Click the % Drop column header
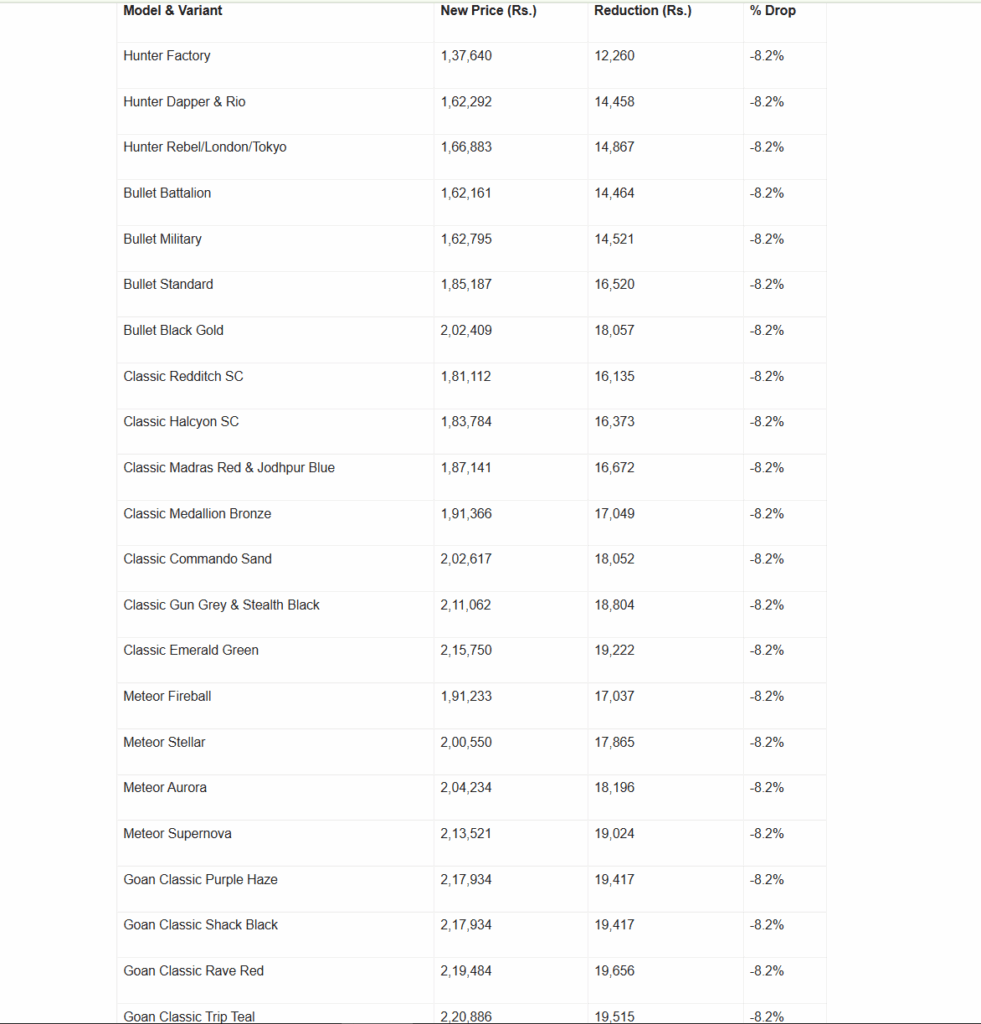 pyautogui.click(x=772, y=11)
